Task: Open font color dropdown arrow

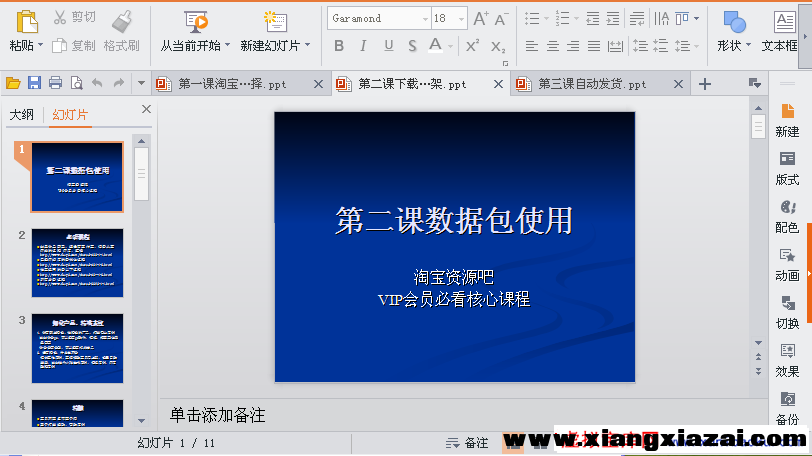Action: [x=451, y=47]
